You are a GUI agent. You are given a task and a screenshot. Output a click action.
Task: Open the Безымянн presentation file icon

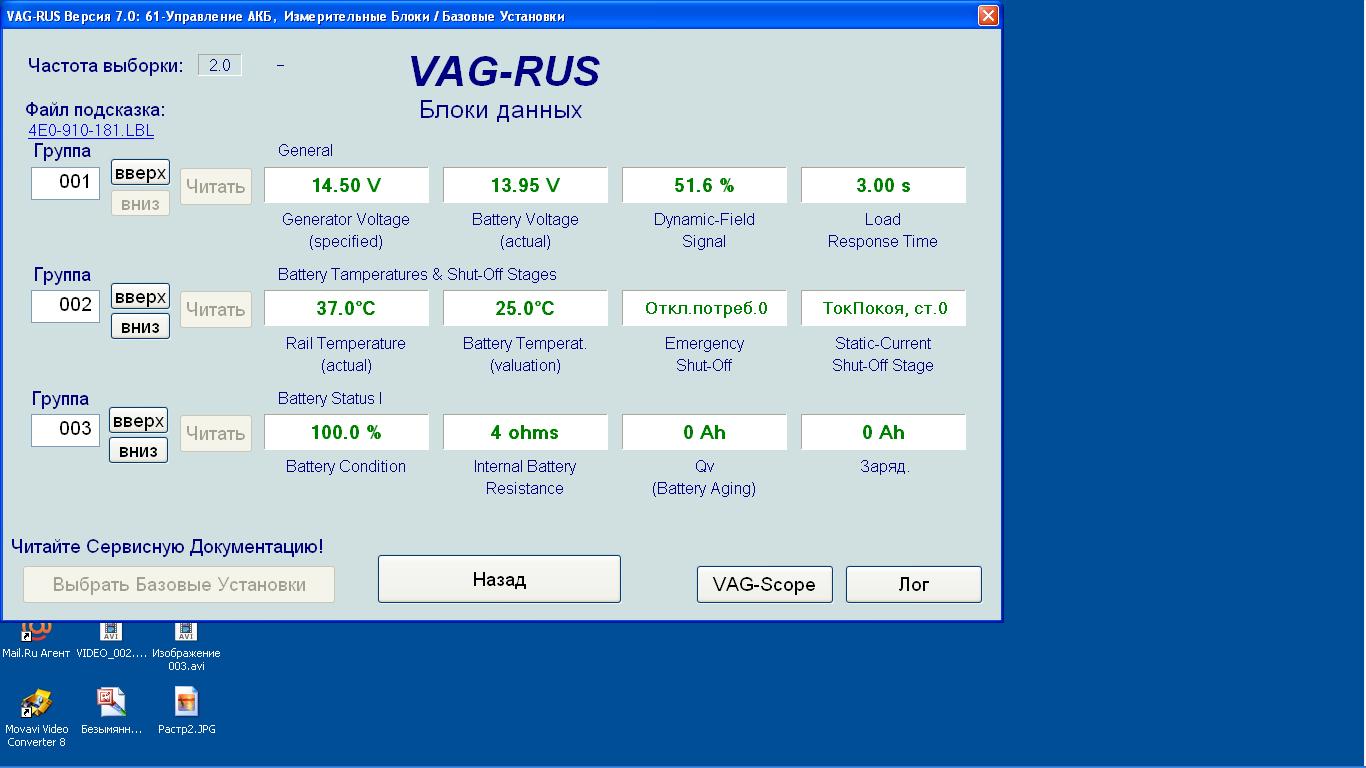[x=111, y=703]
